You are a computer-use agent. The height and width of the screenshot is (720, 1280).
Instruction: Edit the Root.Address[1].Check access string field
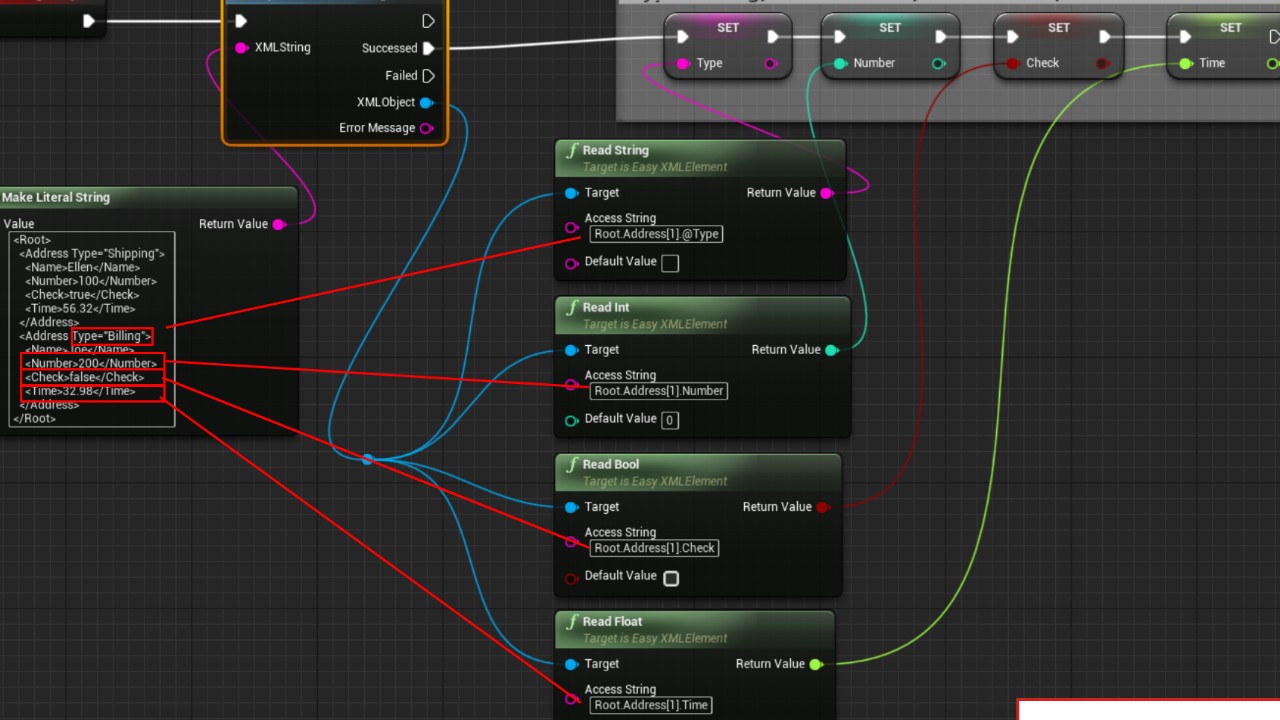click(x=655, y=548)
